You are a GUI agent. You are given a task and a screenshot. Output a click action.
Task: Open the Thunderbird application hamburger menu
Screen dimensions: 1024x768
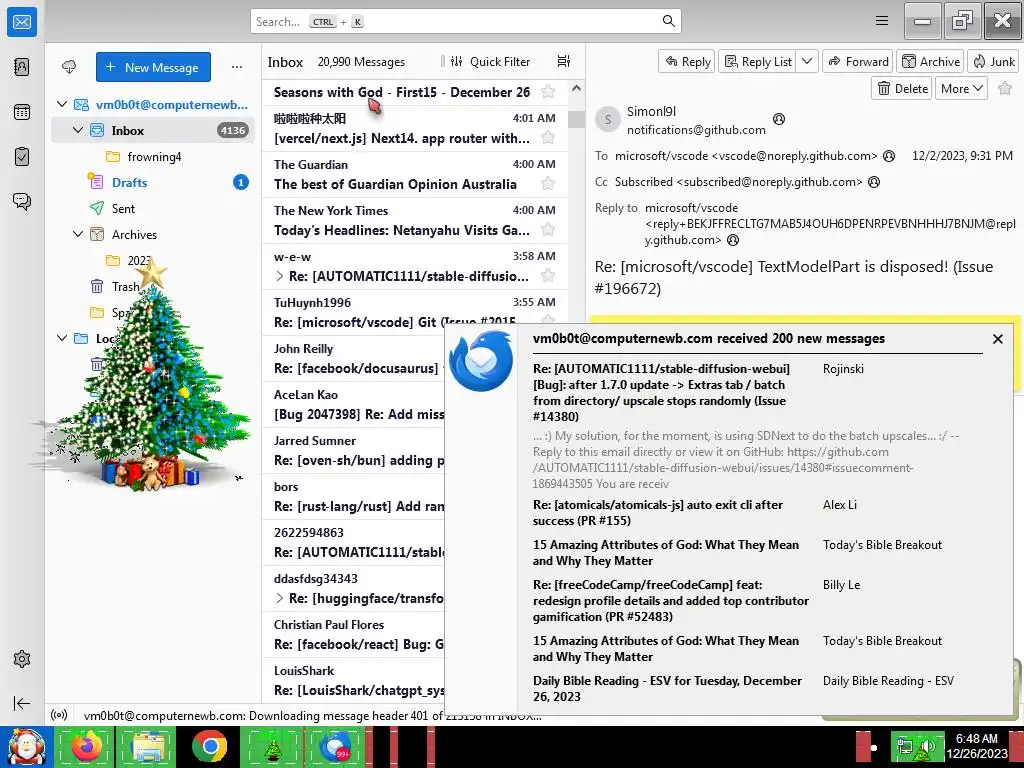tap(882, 21)
